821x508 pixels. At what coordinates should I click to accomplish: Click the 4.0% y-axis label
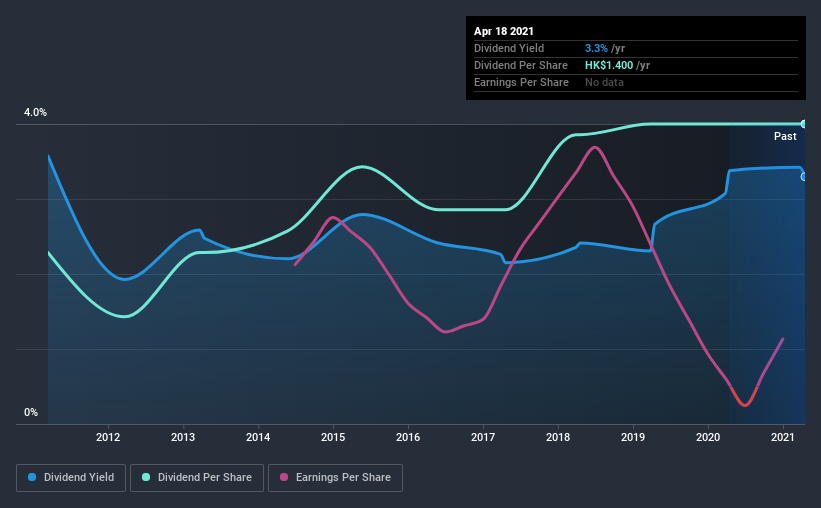(35, 113)
